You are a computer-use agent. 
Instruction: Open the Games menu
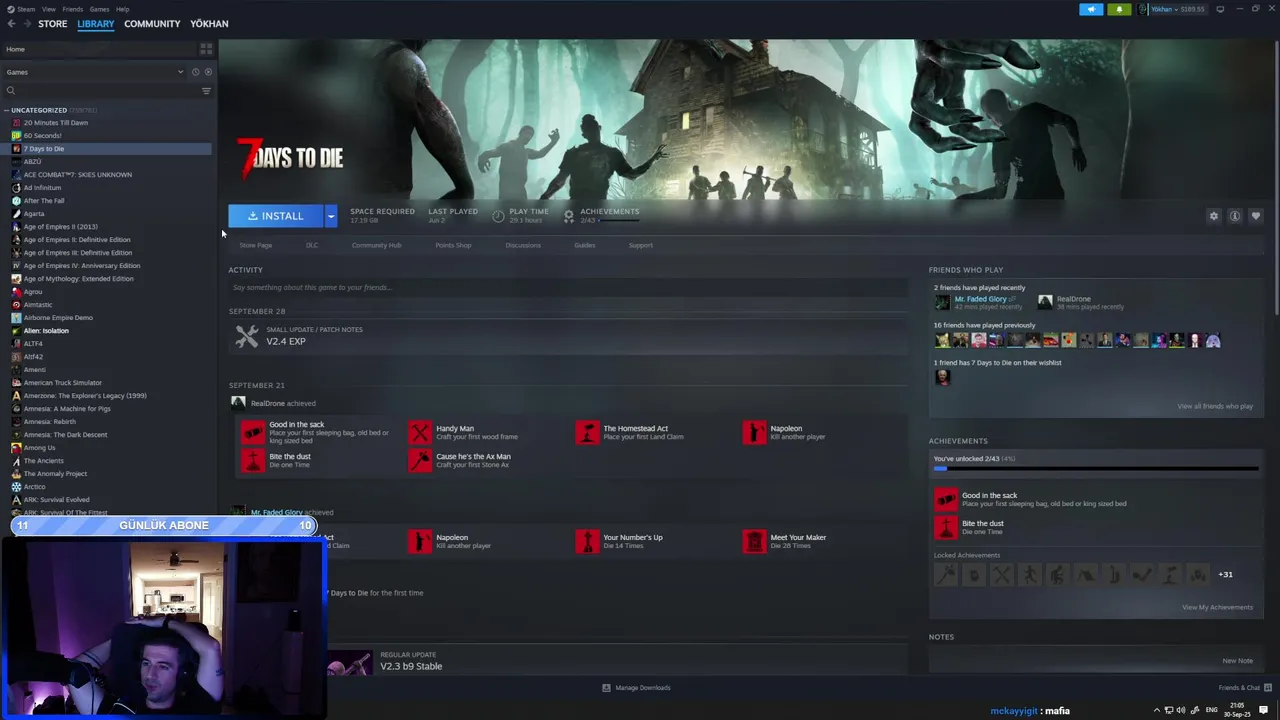pyautogui.click(x=99, y=9)
